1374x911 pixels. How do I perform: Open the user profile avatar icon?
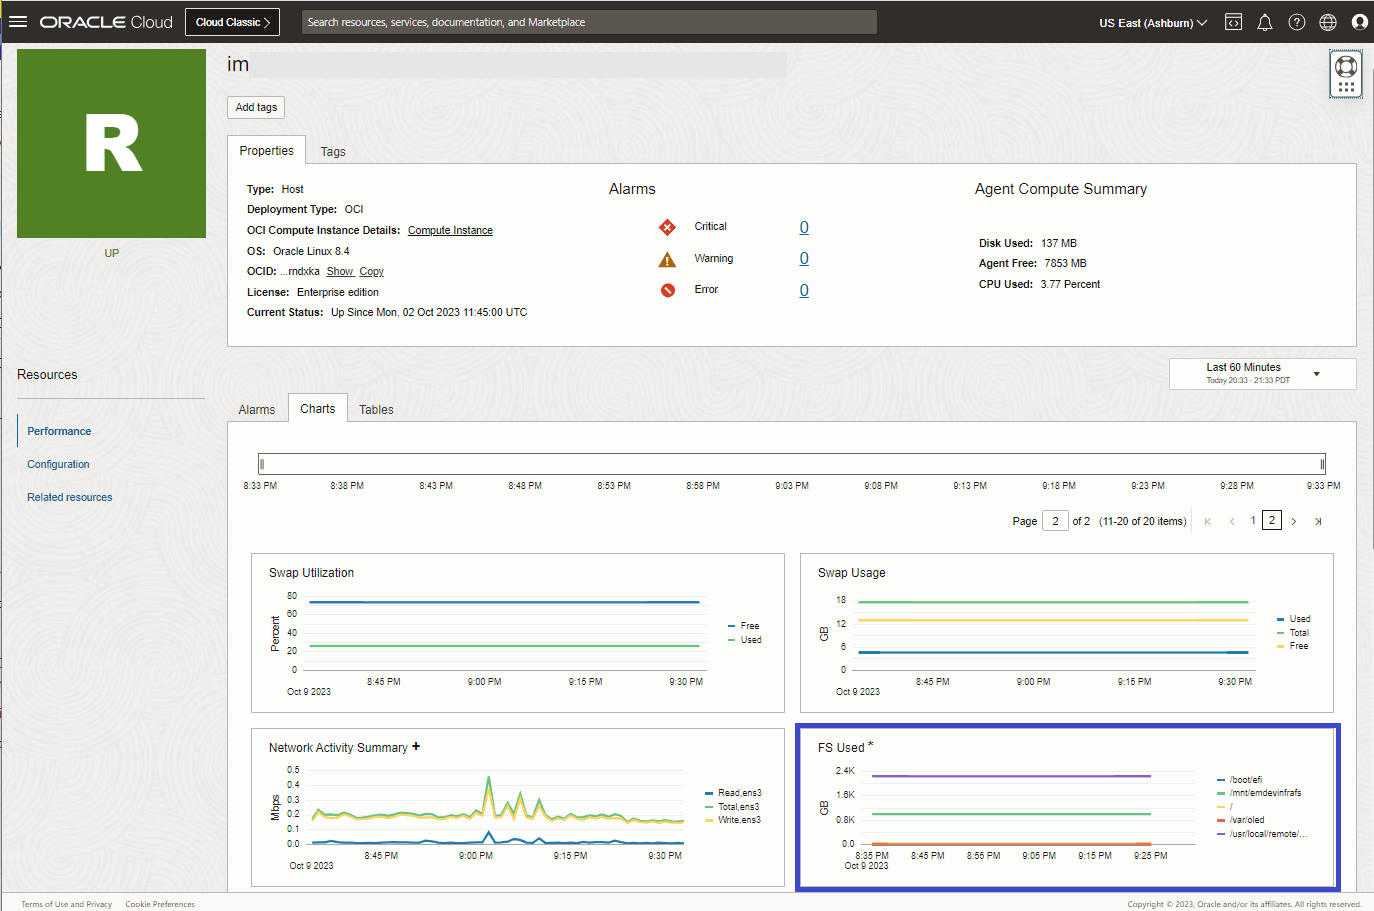click(x=1359, y=21)
